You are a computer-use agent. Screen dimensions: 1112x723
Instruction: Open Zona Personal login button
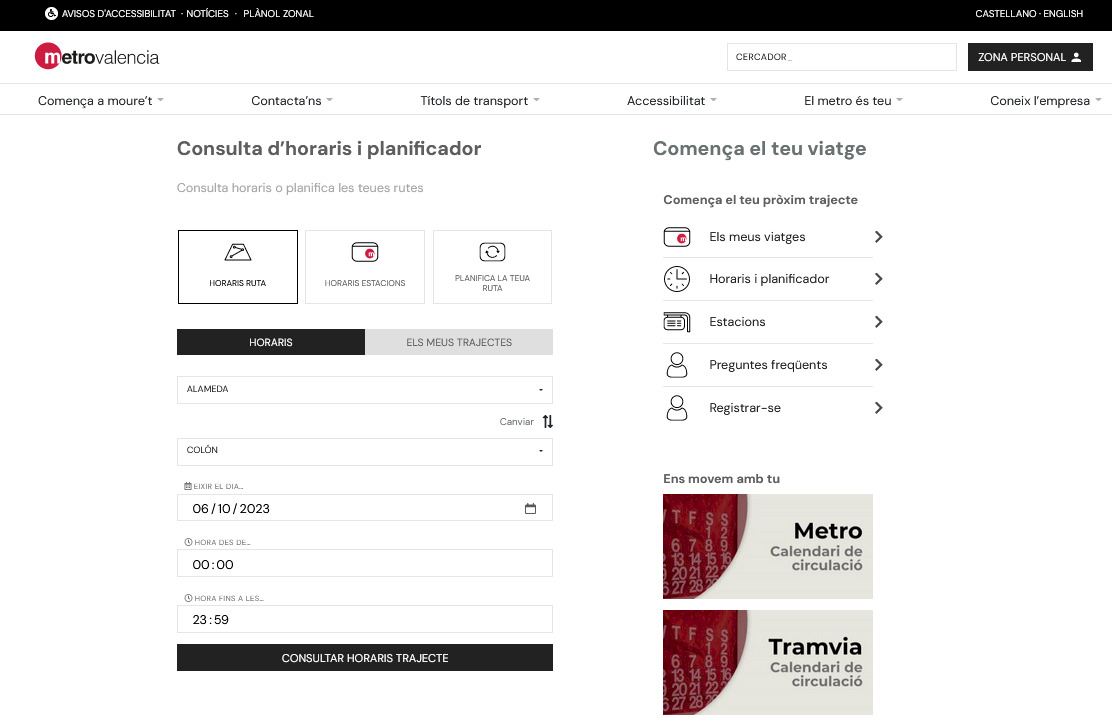pyautogui.click(x=1029, y=57)
